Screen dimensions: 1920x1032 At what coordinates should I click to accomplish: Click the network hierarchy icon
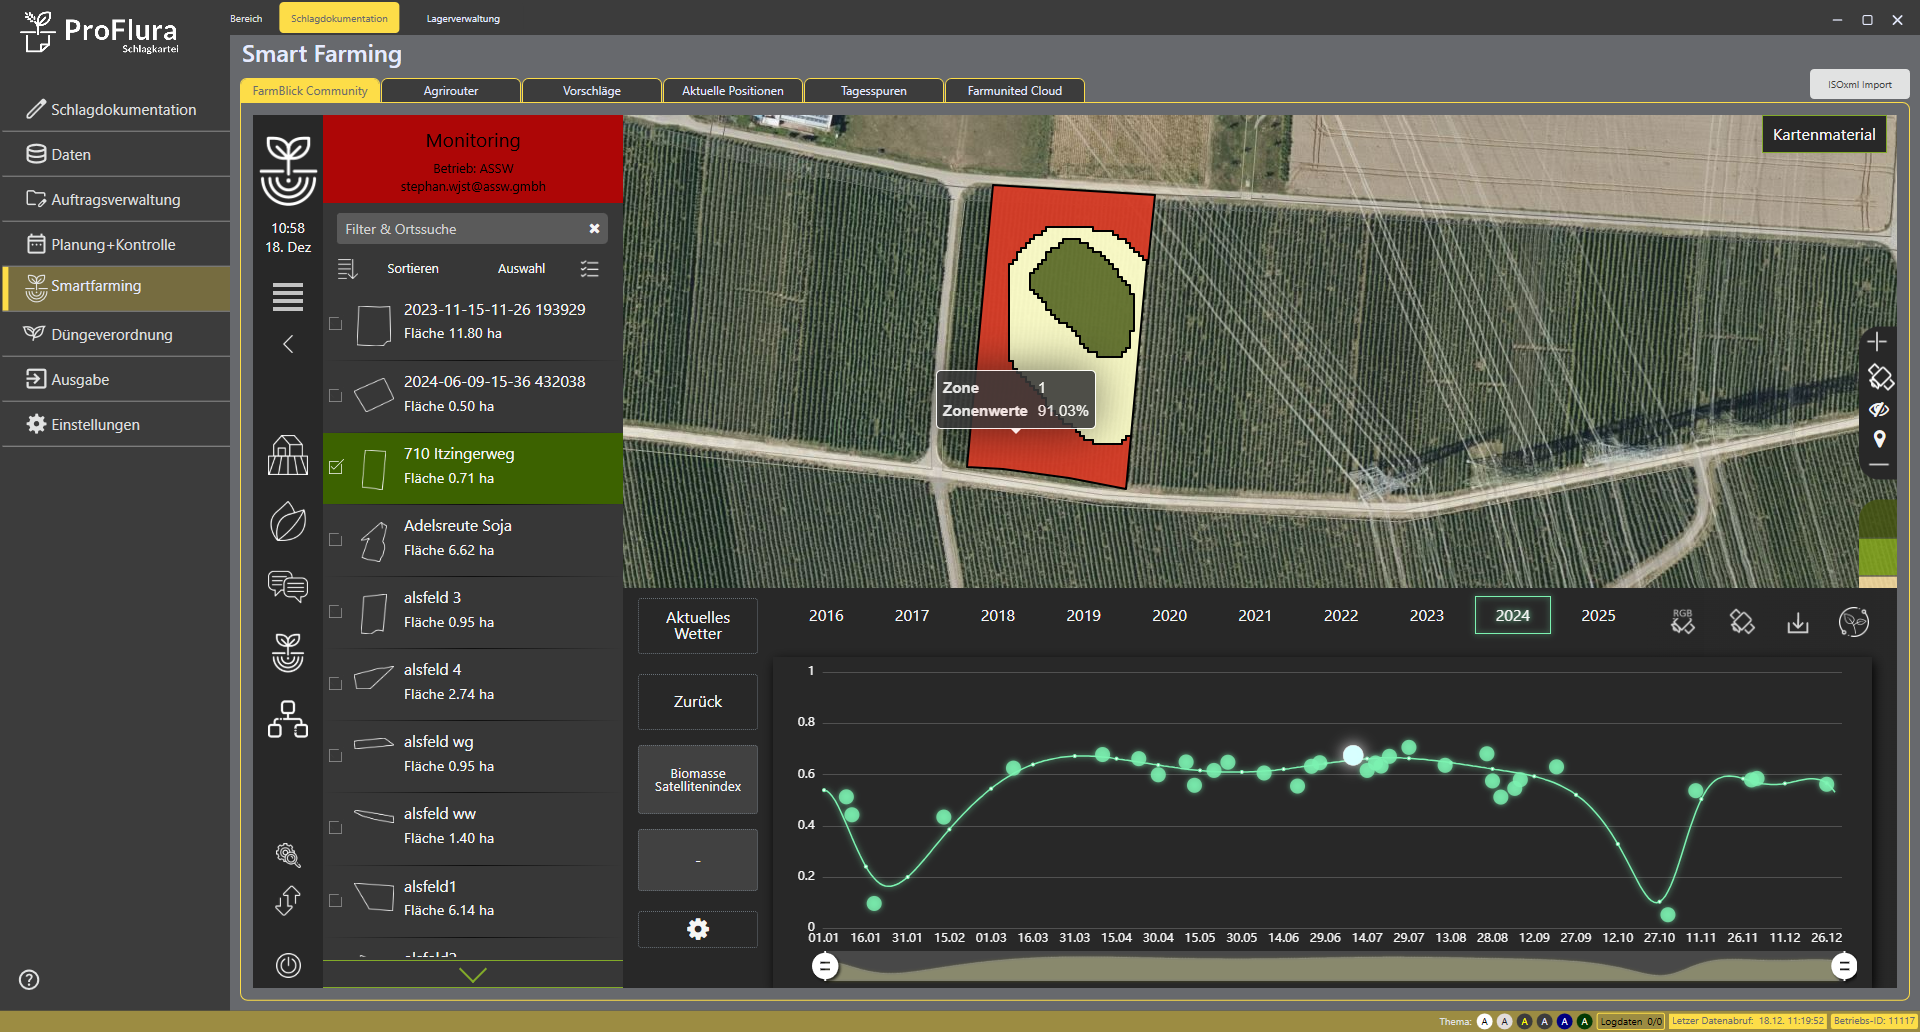[288, 719]
